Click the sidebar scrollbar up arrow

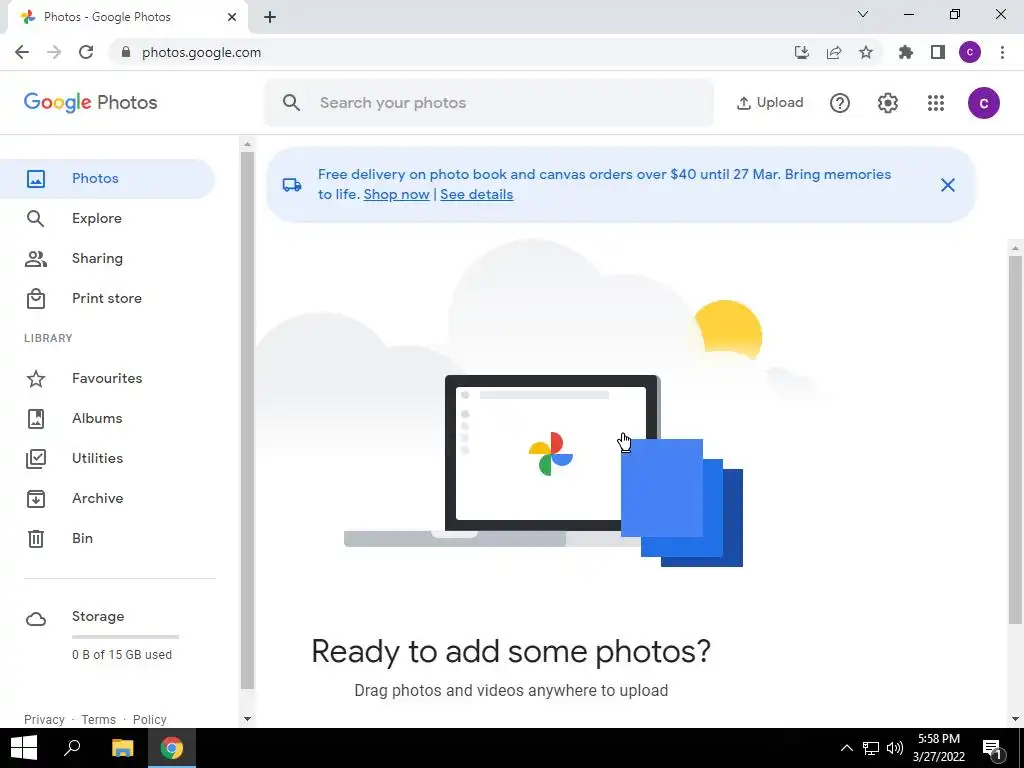(x=247, y=144)
